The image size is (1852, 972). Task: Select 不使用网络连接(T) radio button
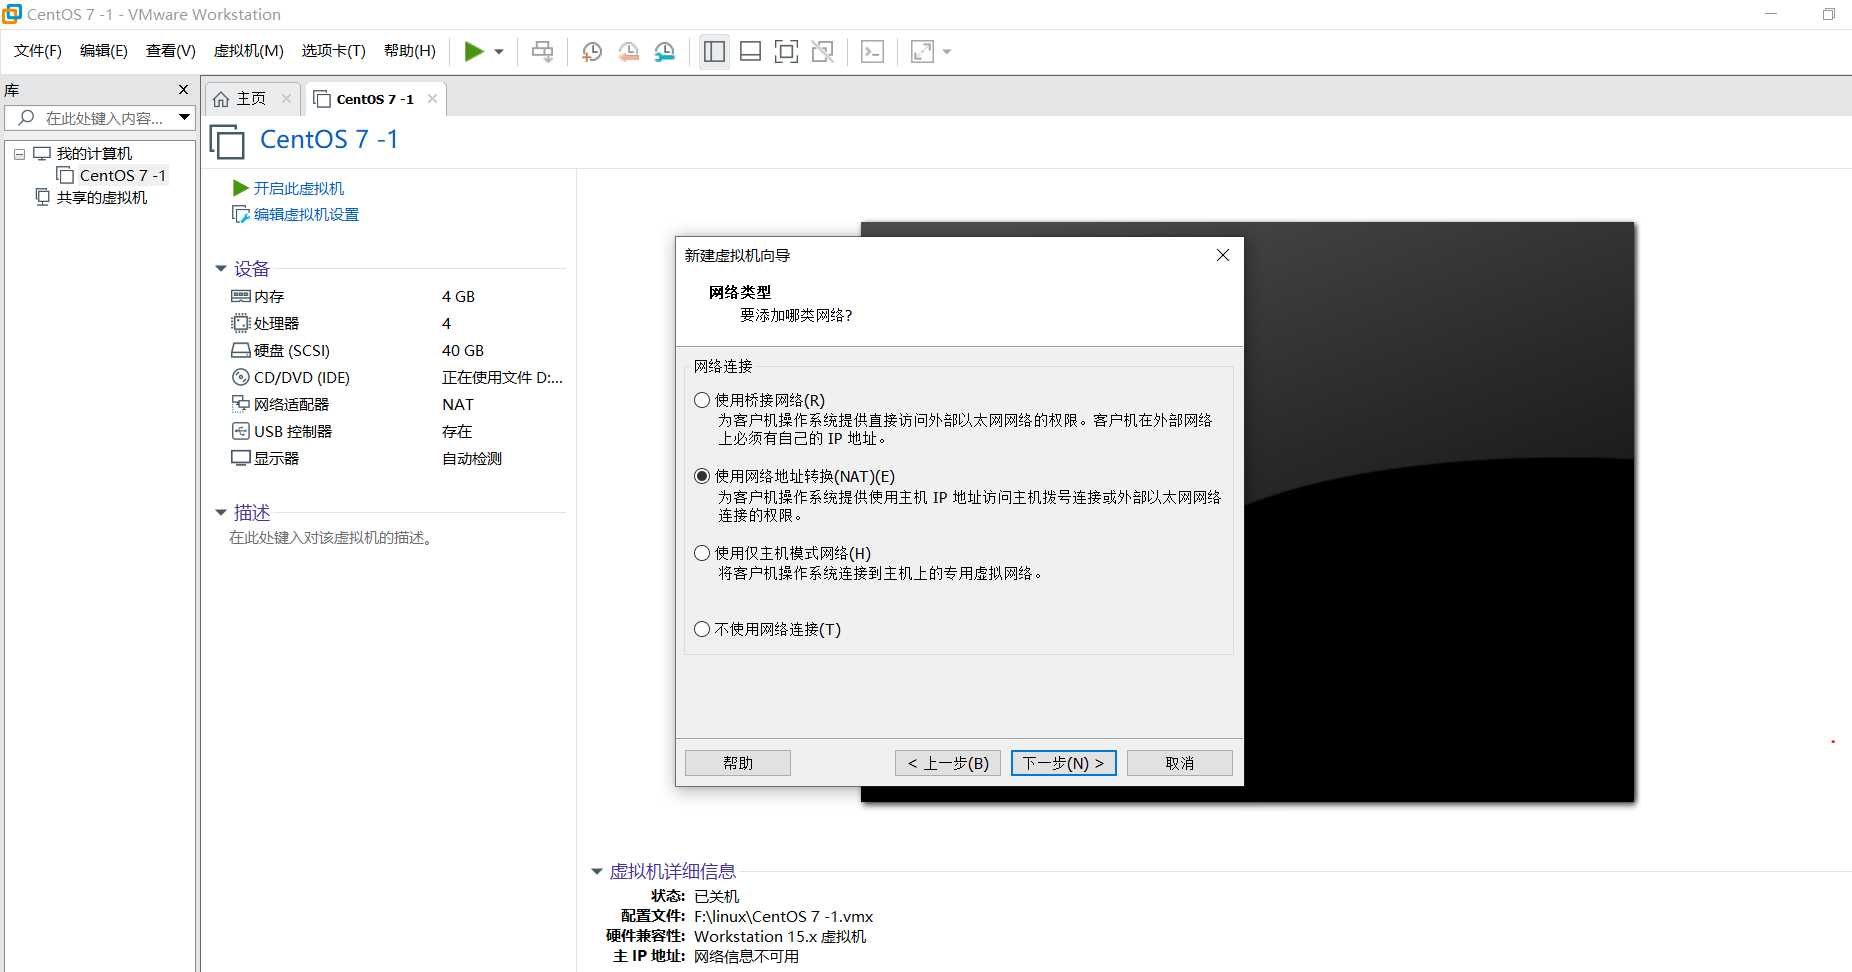coord(702,629)
